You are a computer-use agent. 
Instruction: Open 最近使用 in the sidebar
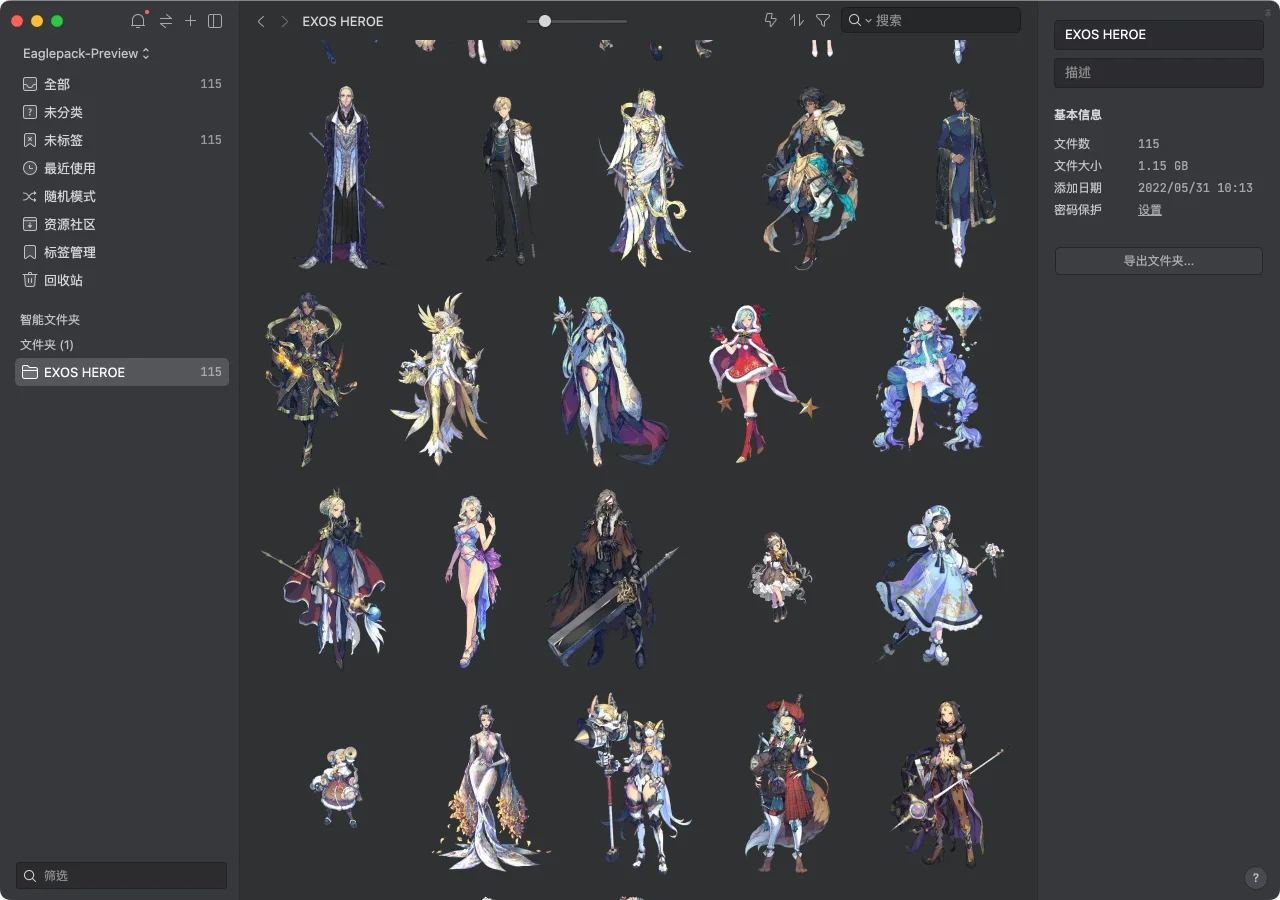point(122,168)
